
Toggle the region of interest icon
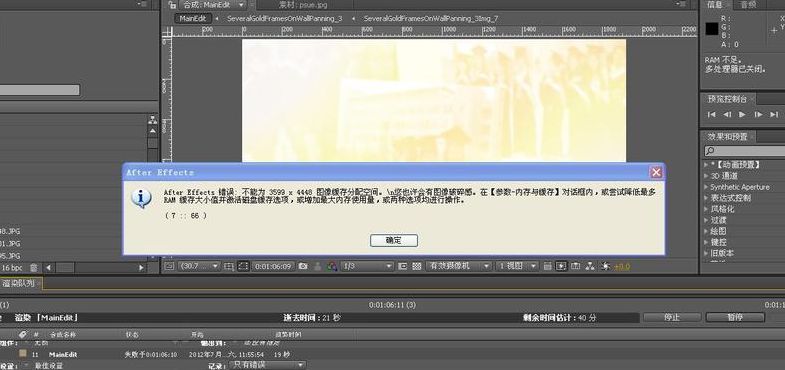coord(404,266)
